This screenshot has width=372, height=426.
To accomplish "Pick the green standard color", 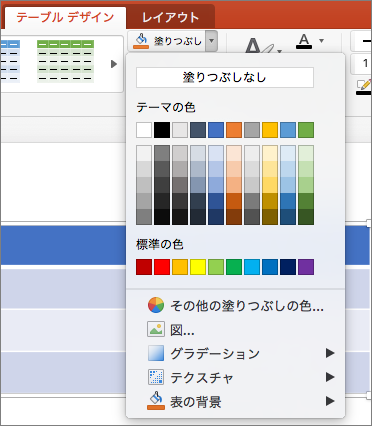I will pos(234,267).
